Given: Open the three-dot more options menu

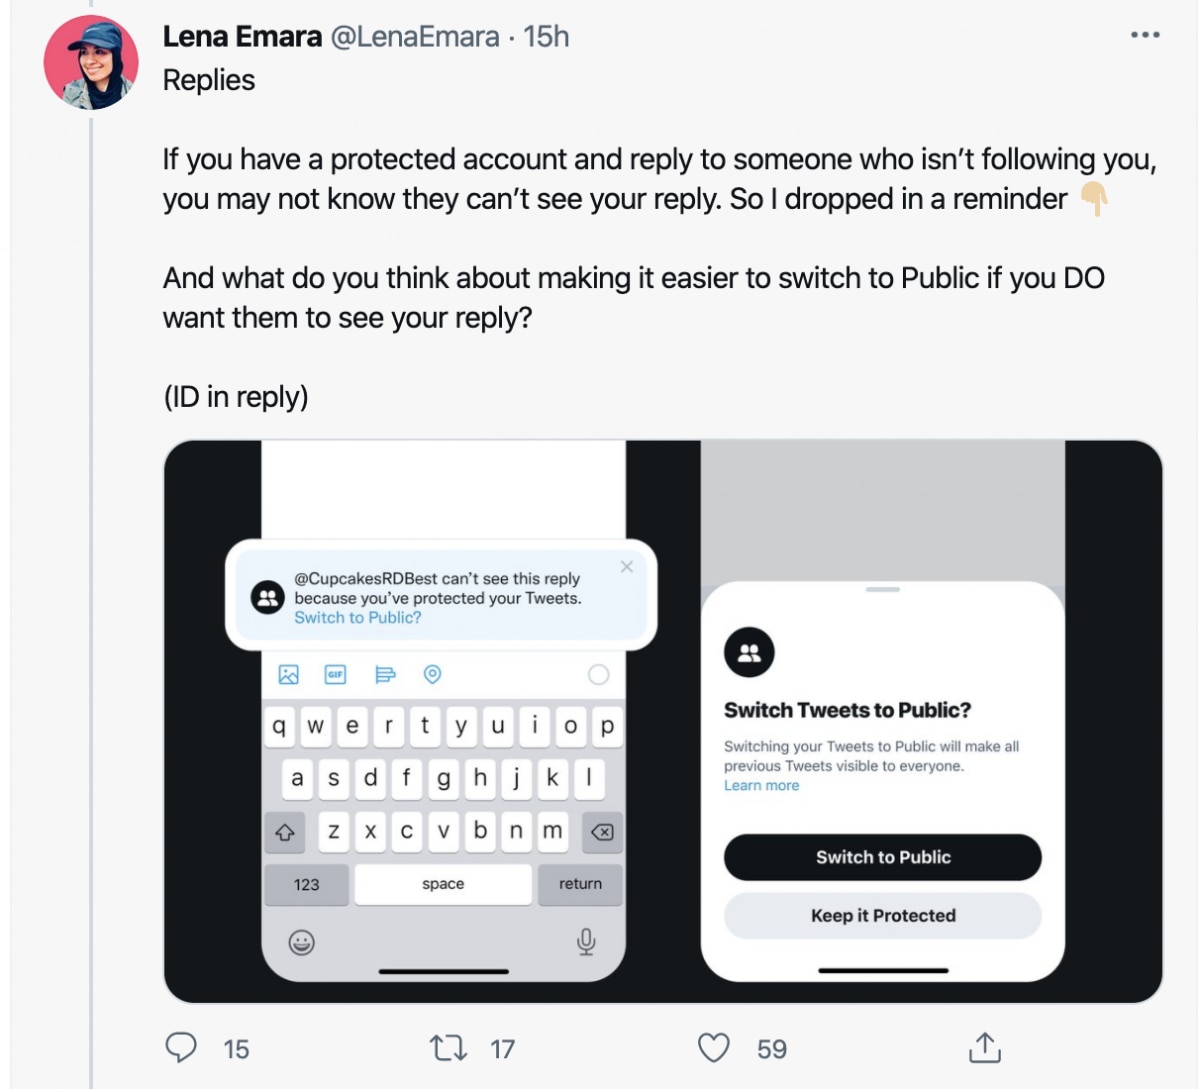Looking at the screenshot, I should point(1145,35).
